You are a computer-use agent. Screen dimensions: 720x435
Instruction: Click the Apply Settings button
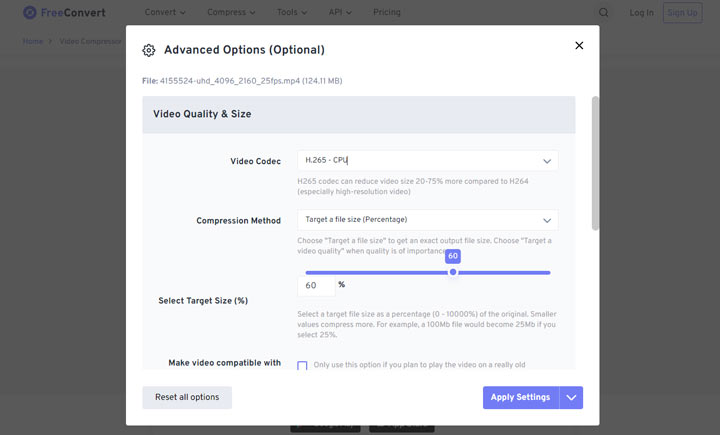(x=520, y=397)
